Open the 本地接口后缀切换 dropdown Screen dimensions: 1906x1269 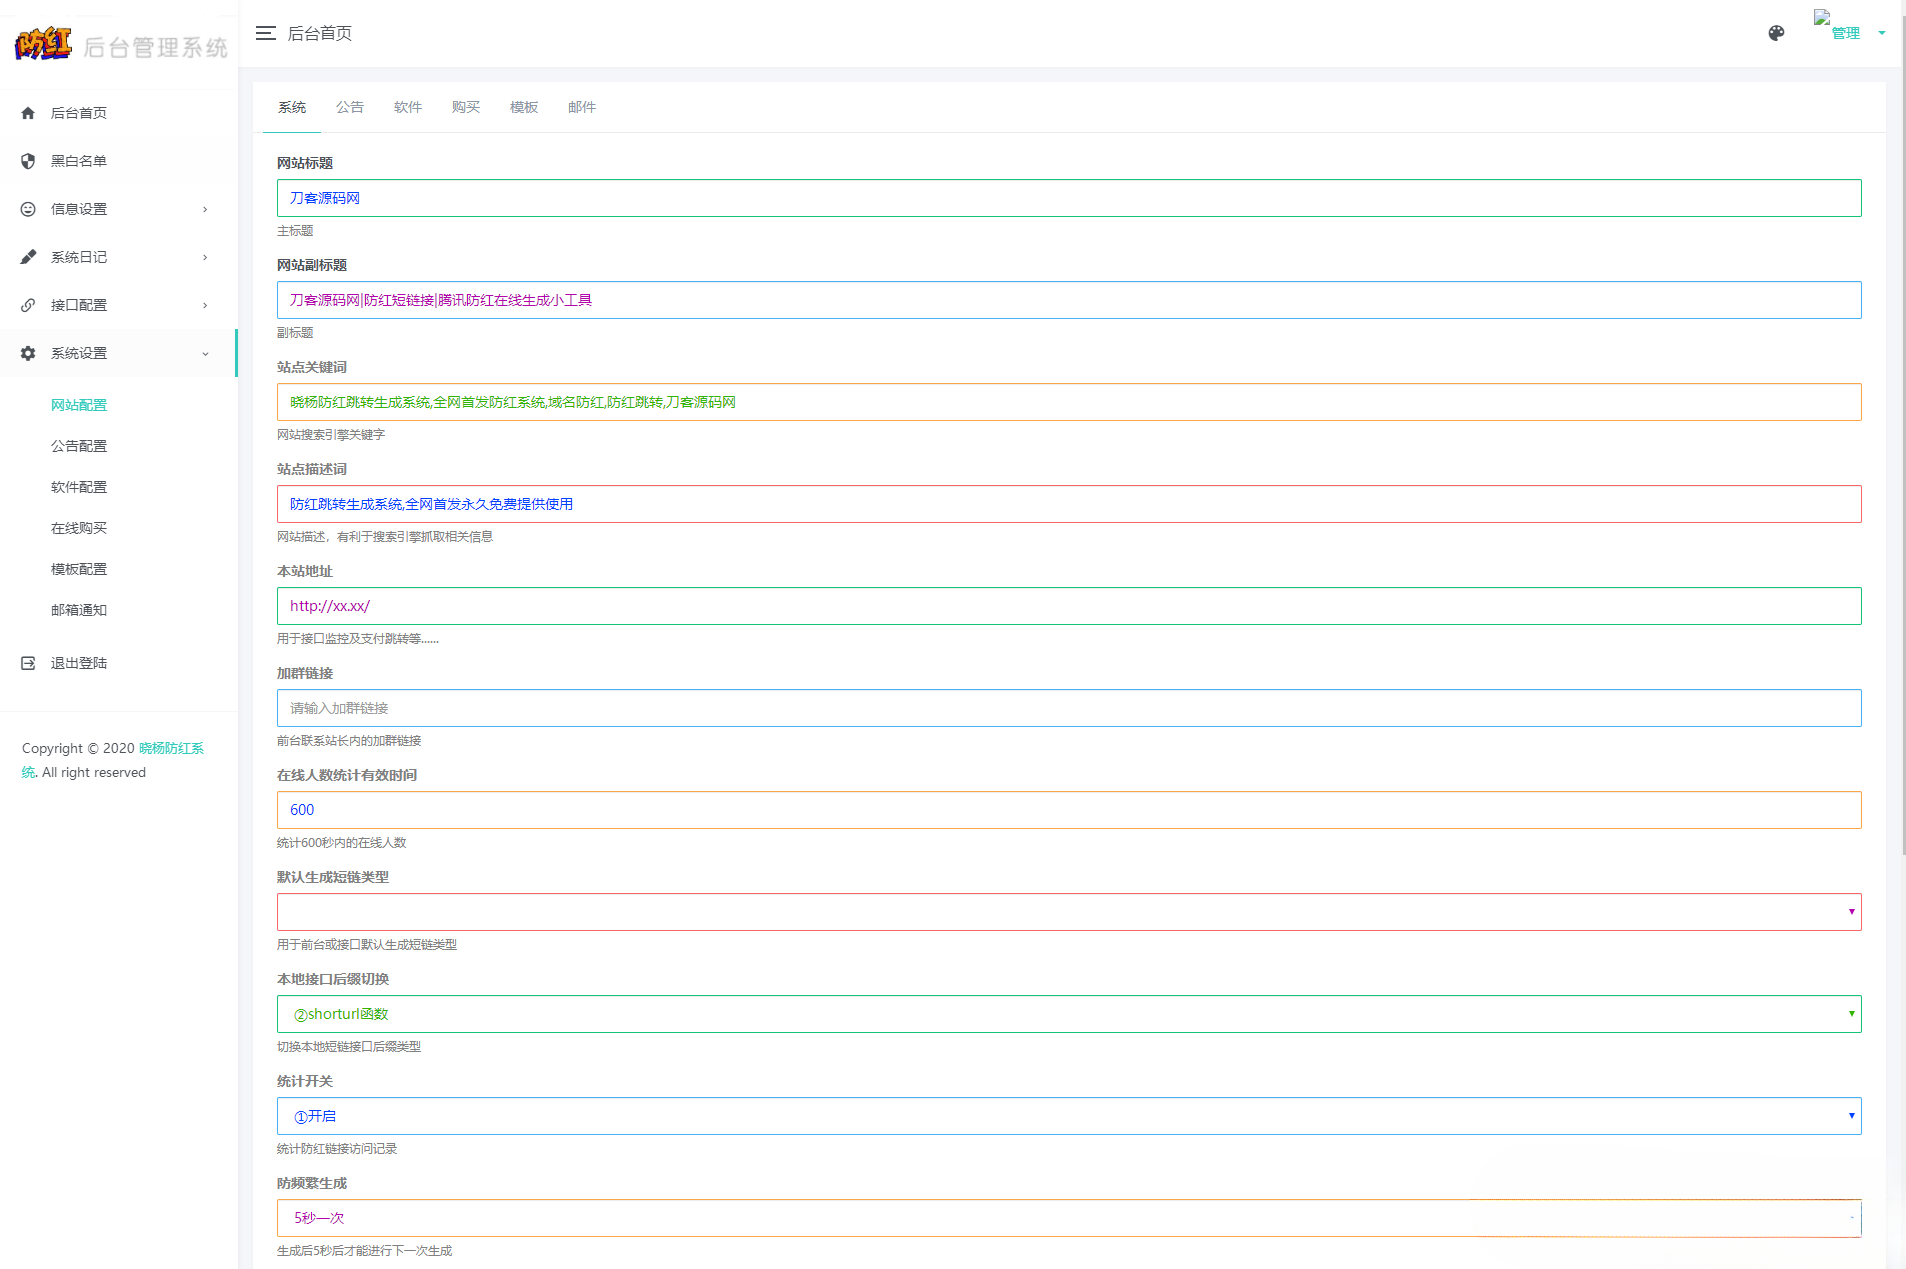(1068, 1014)
